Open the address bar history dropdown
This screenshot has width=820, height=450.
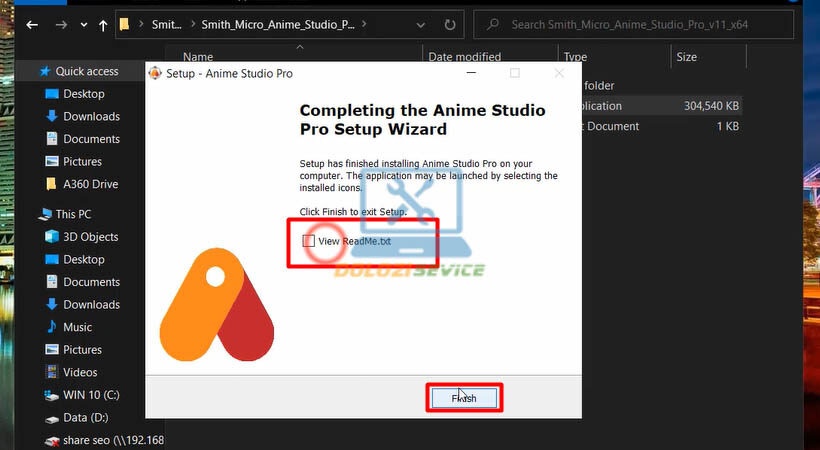point(420,25)
